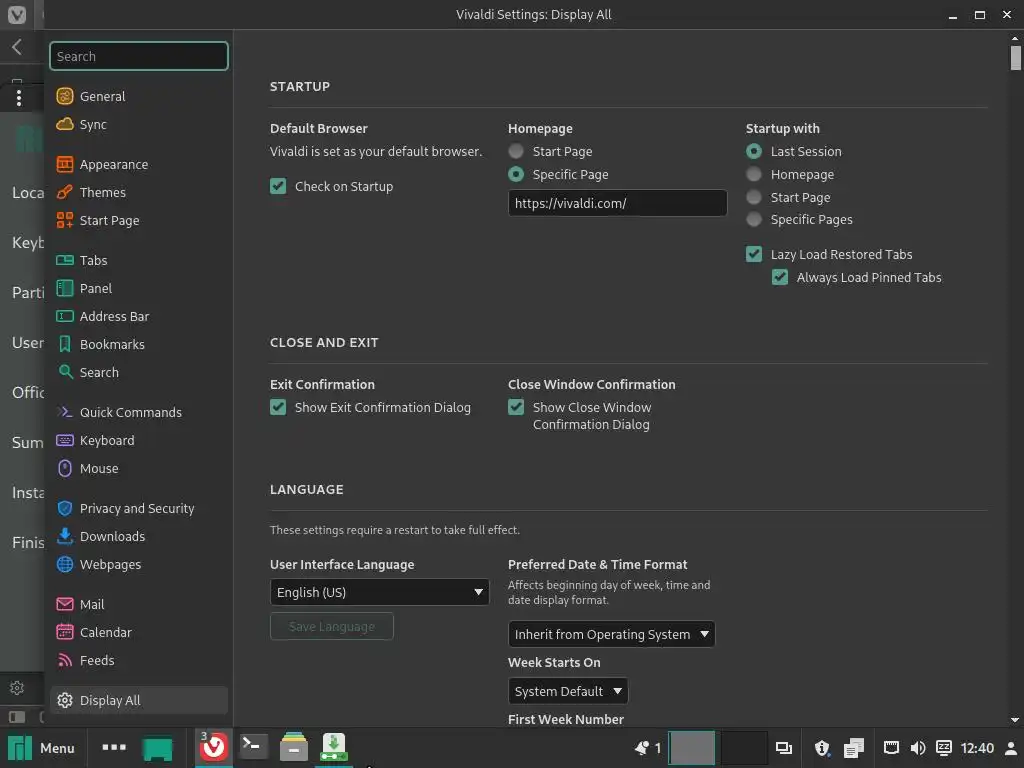Click scrollbar down arrow
Screen dimensions: 1024x768
[1015, 720]
